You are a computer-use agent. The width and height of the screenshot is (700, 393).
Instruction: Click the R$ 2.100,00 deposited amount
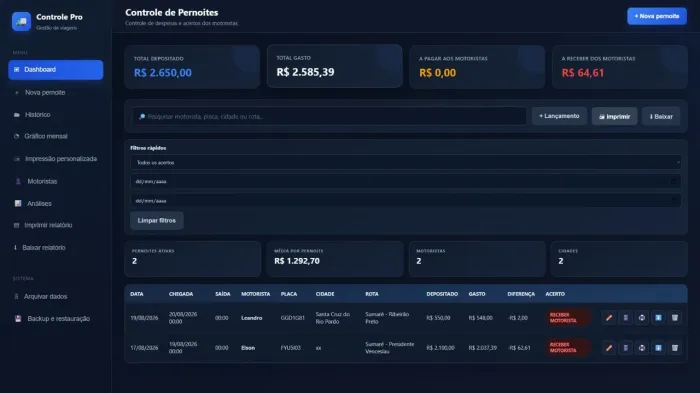click(440, 347)
